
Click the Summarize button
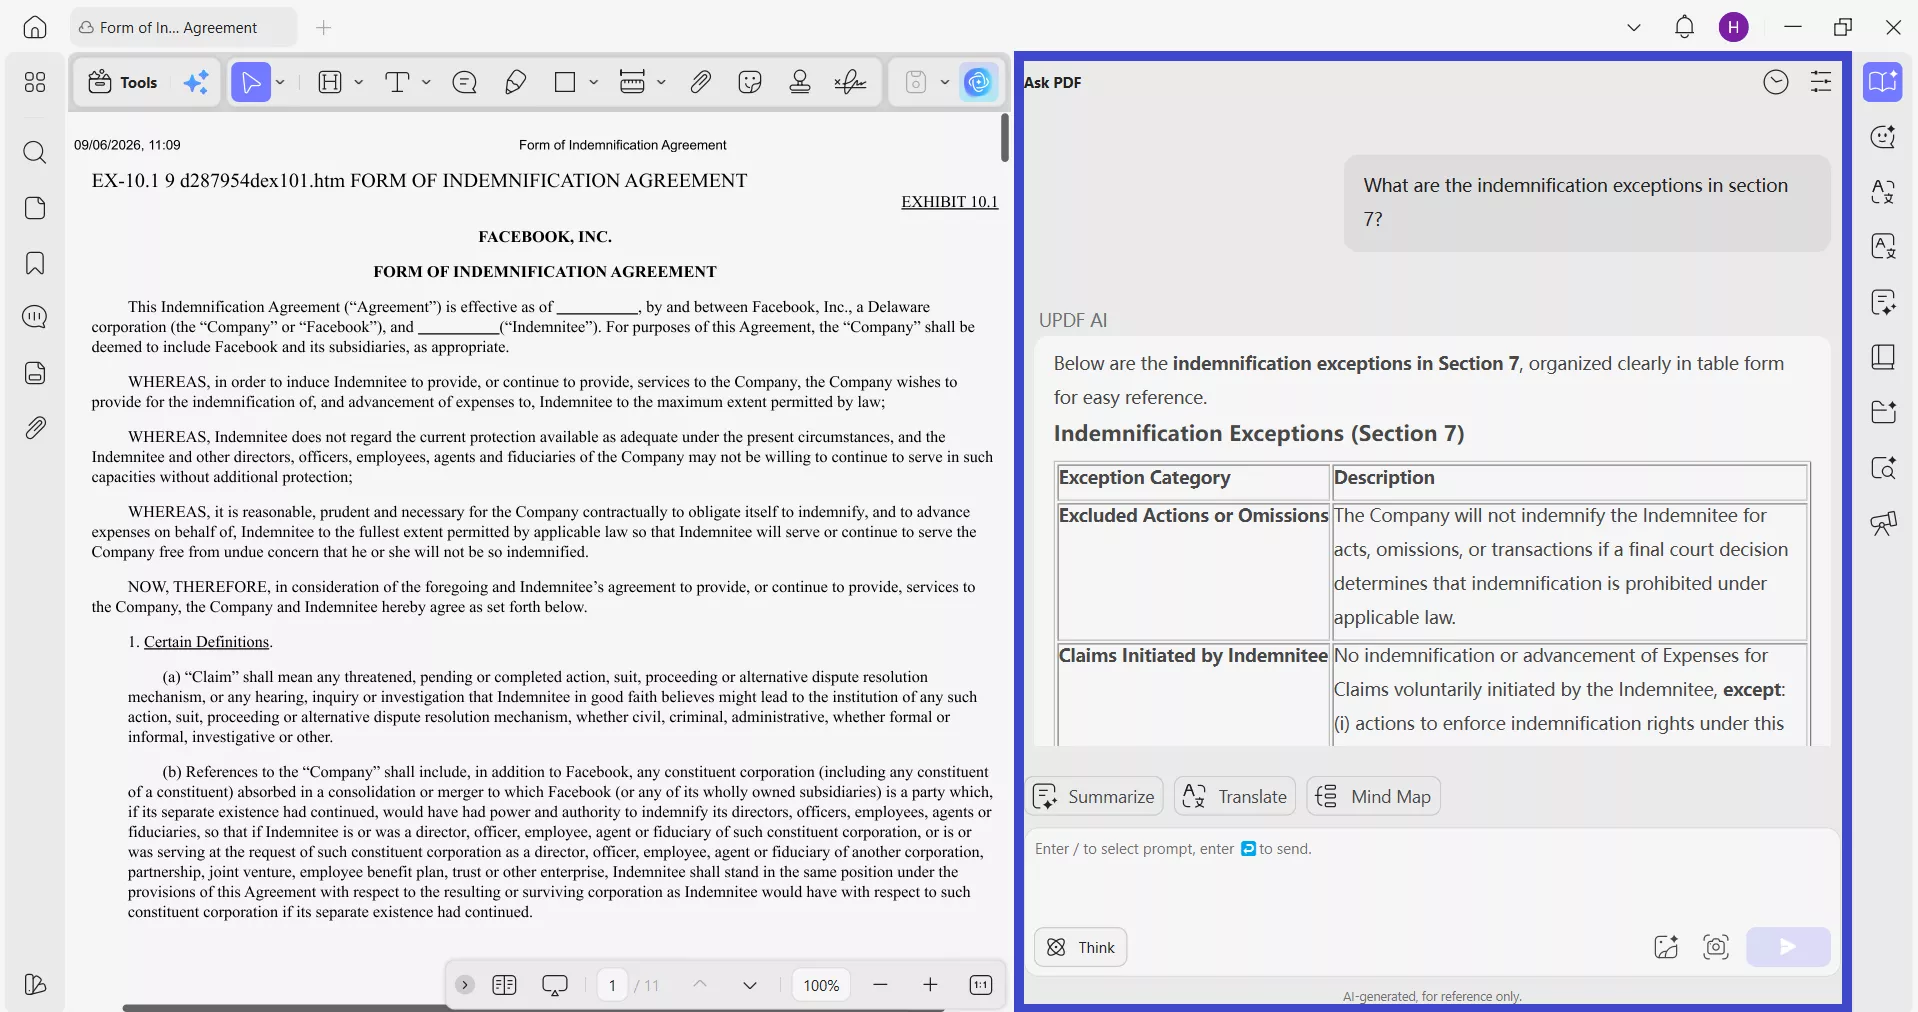click(1095, 797)
